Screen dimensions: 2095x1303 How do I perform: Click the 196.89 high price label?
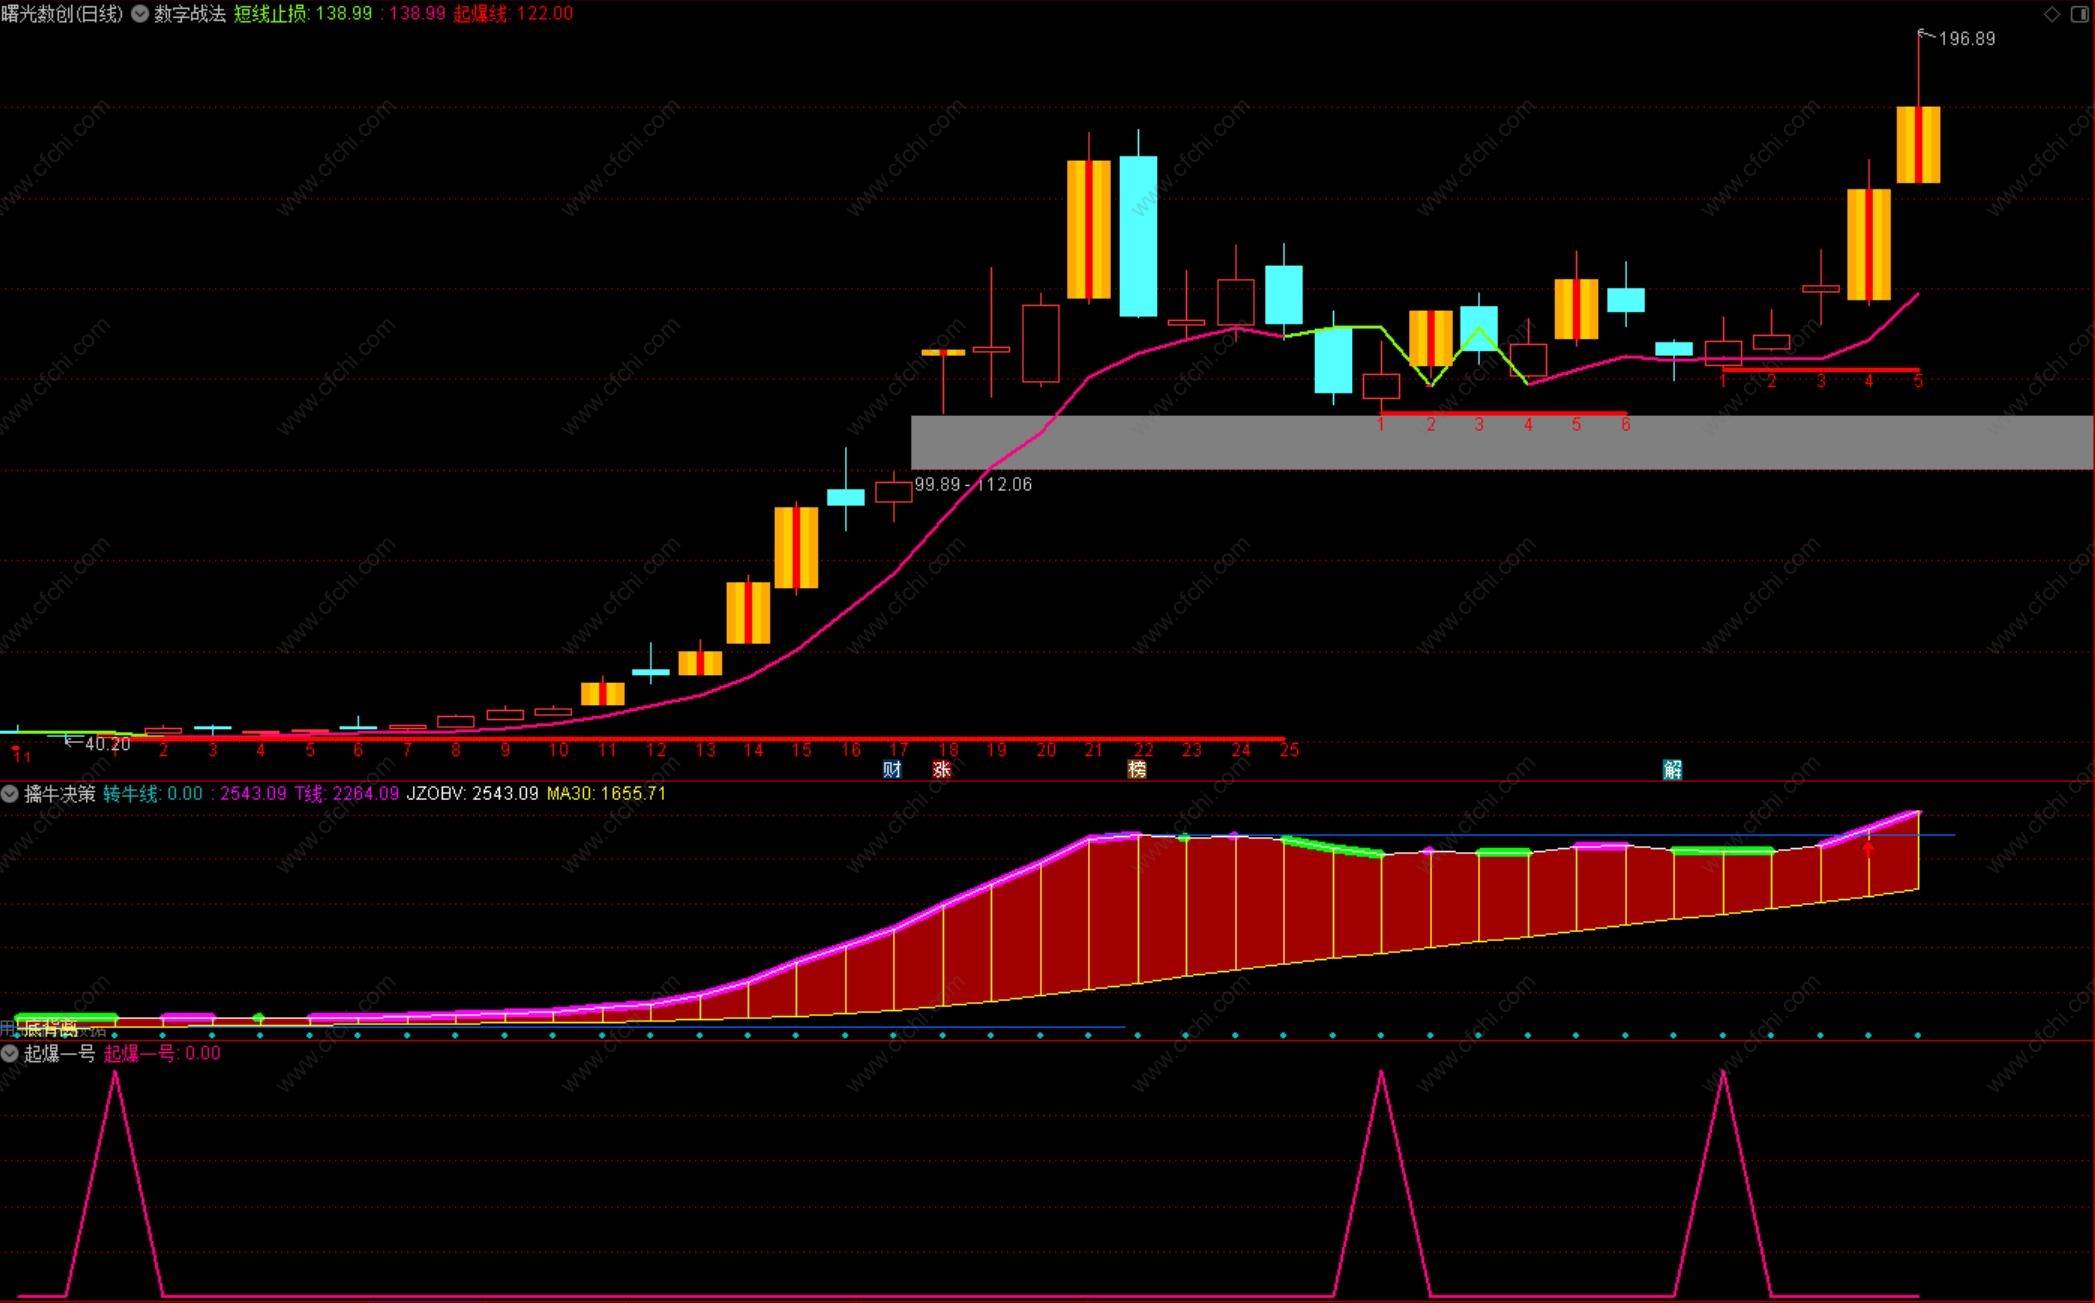click(1966, 39)
